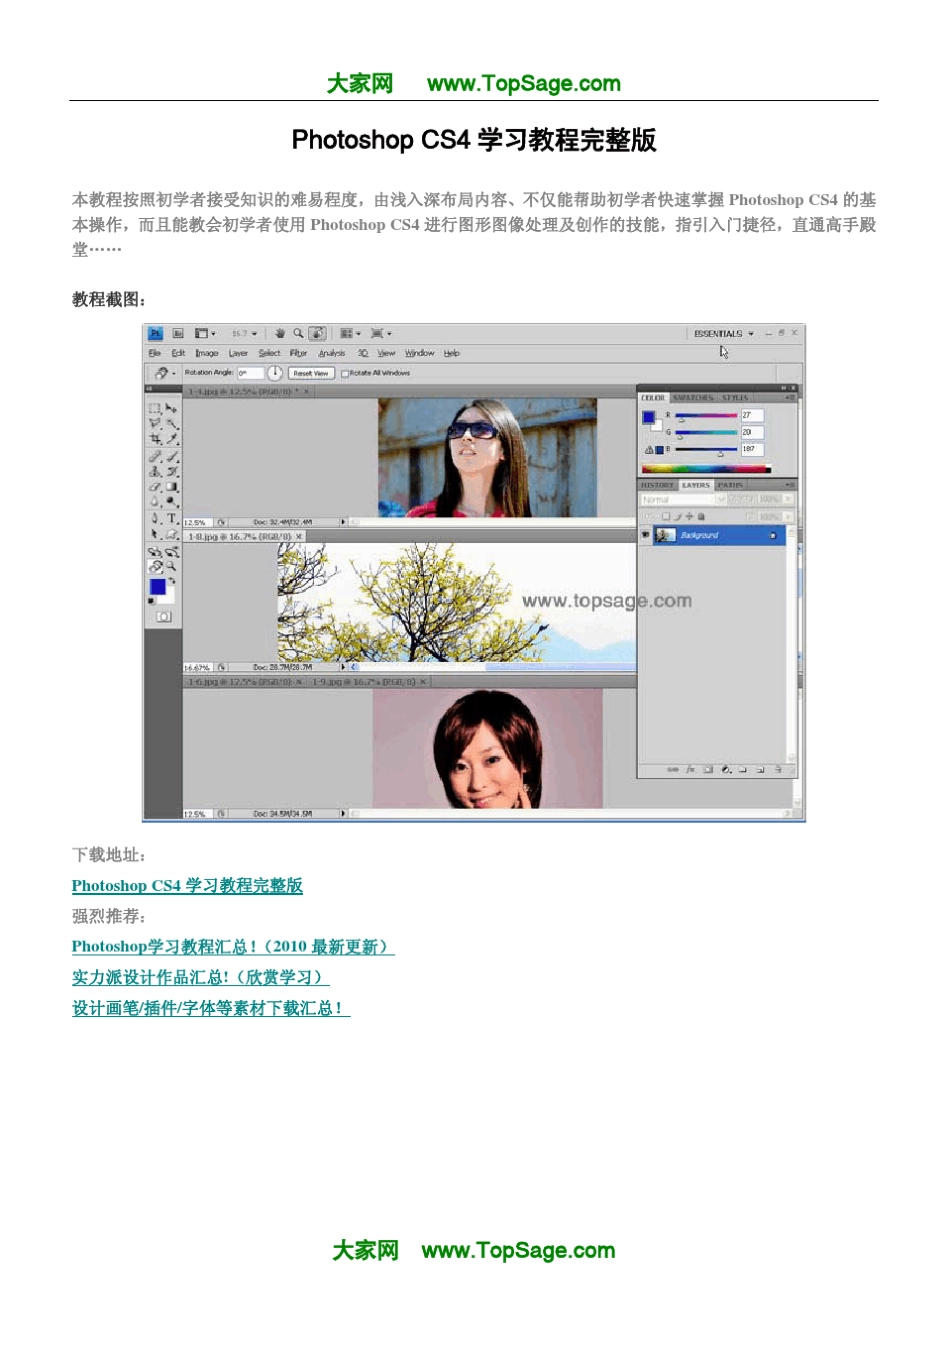Select the Pen tool

pos(155,518)
